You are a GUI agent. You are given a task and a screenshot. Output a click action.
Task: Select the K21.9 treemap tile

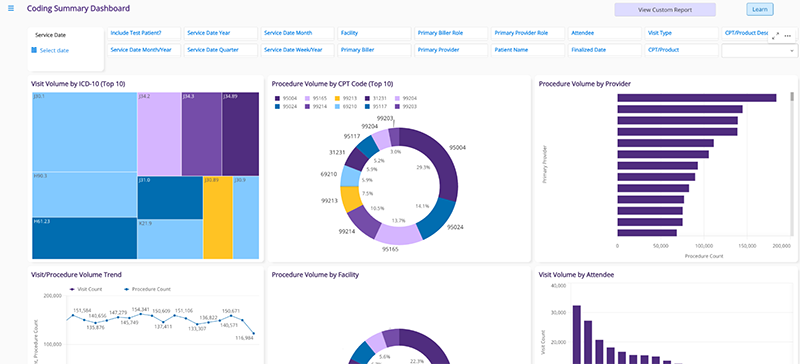pyautogui.click(x=170, y=239)
